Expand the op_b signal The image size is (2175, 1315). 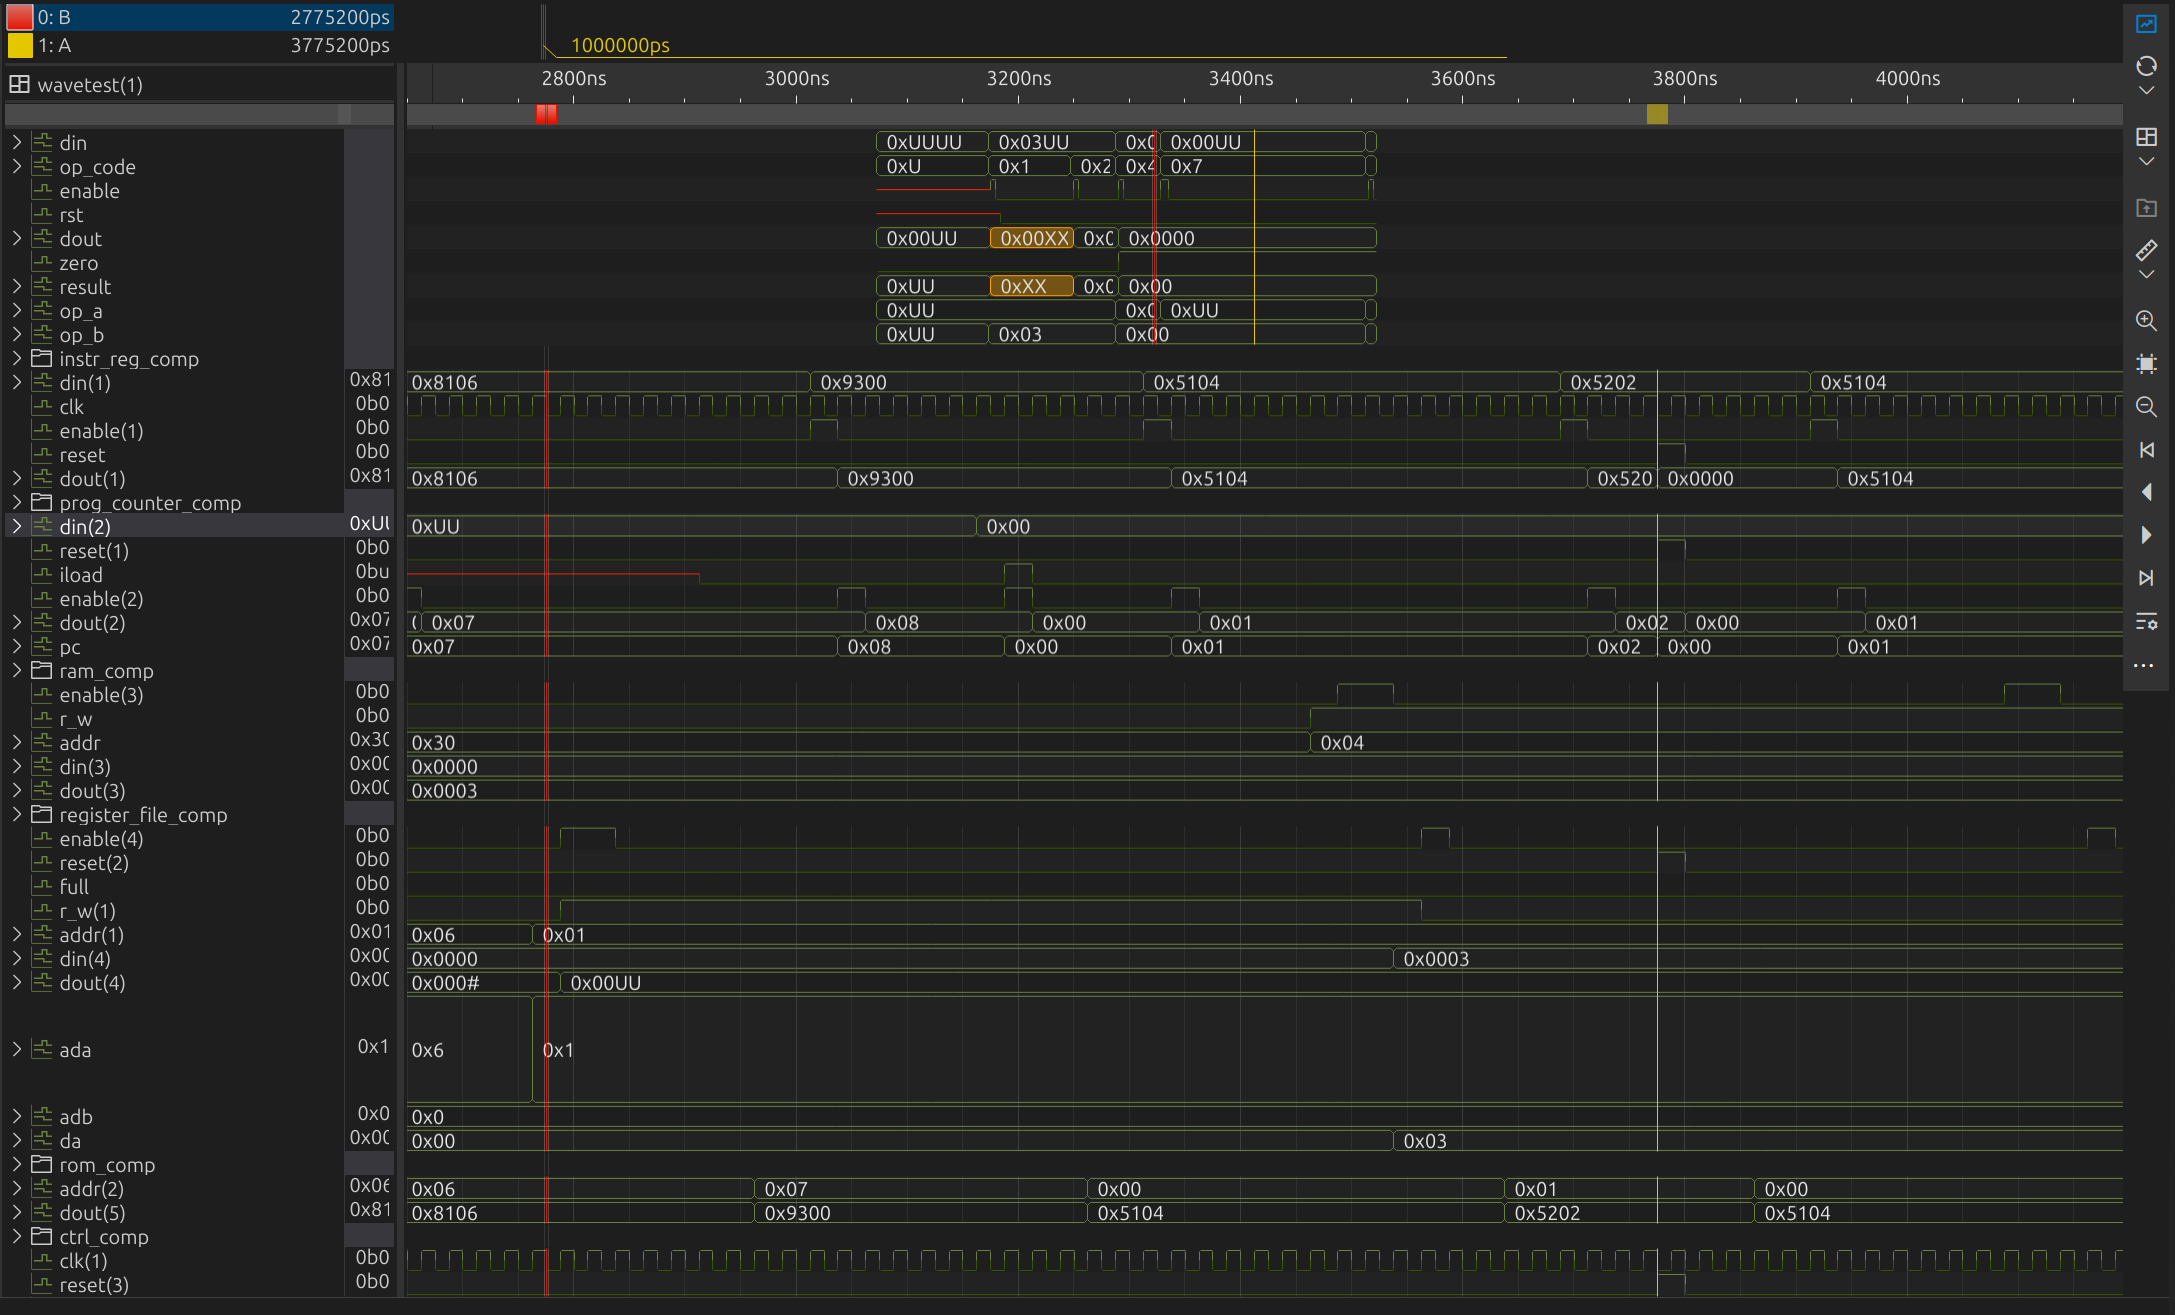point(17,335)
